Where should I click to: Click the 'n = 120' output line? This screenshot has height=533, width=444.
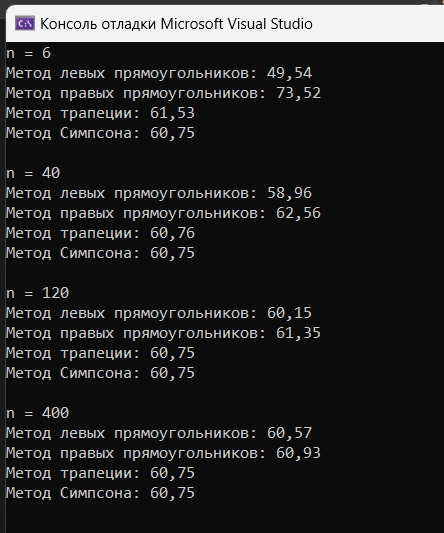pos(37,293)
